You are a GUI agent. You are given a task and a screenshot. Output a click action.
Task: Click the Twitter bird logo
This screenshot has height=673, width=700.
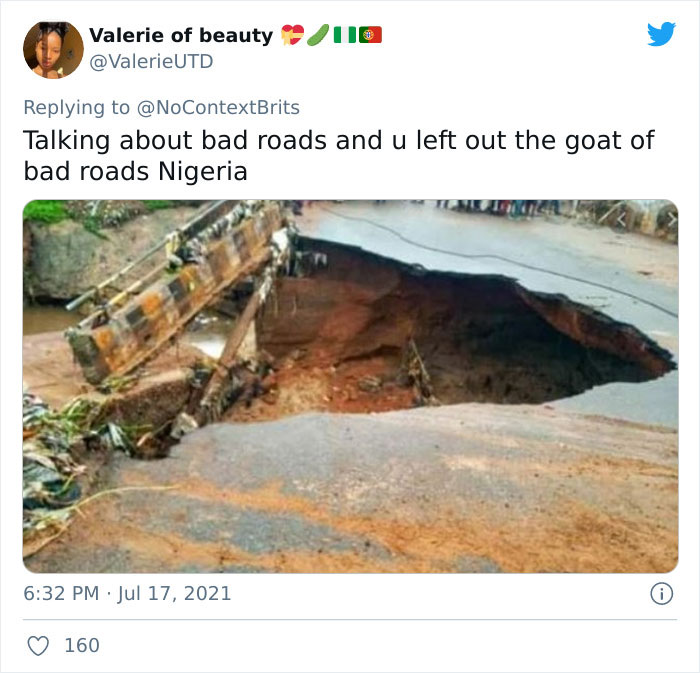coord(661,35)
